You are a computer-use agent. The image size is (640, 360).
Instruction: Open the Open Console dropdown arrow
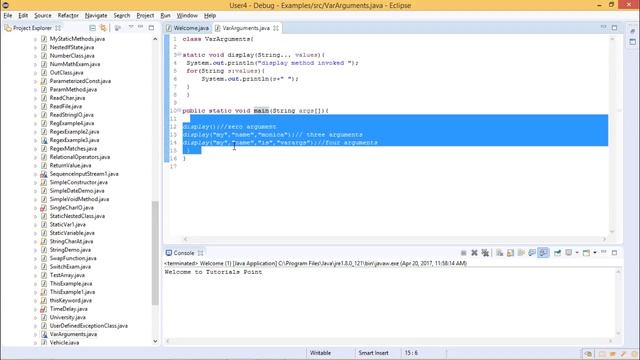[x=595, y=253]
